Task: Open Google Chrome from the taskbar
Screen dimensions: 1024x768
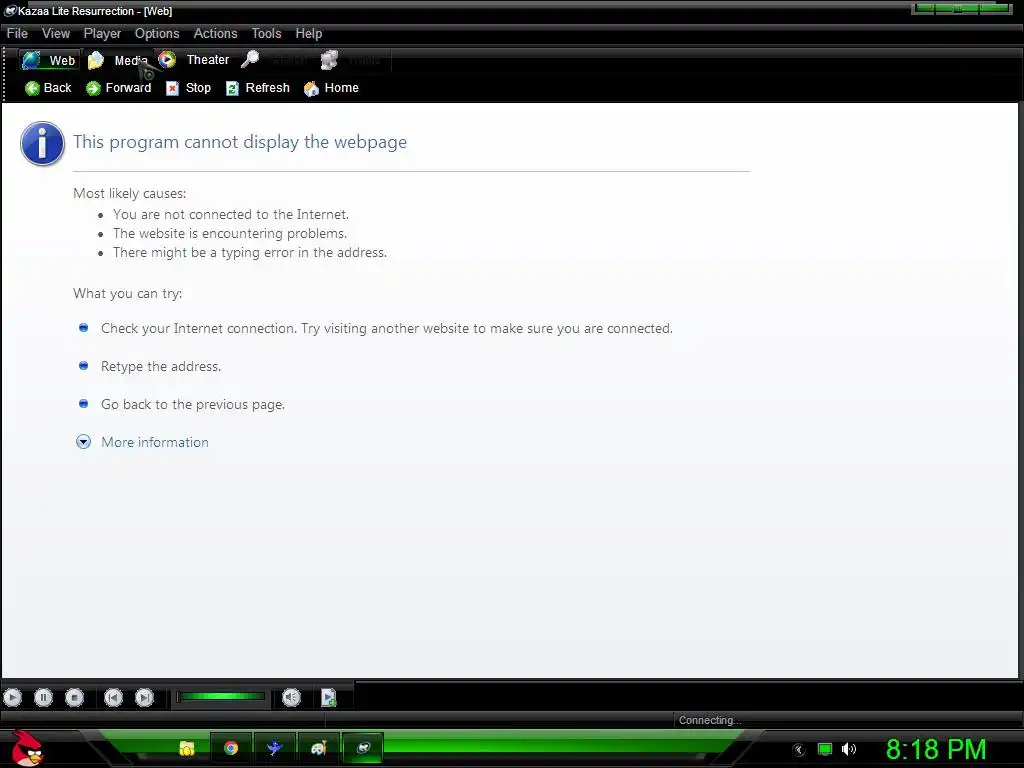Action: pyautogui.click(x=231, y=748)
